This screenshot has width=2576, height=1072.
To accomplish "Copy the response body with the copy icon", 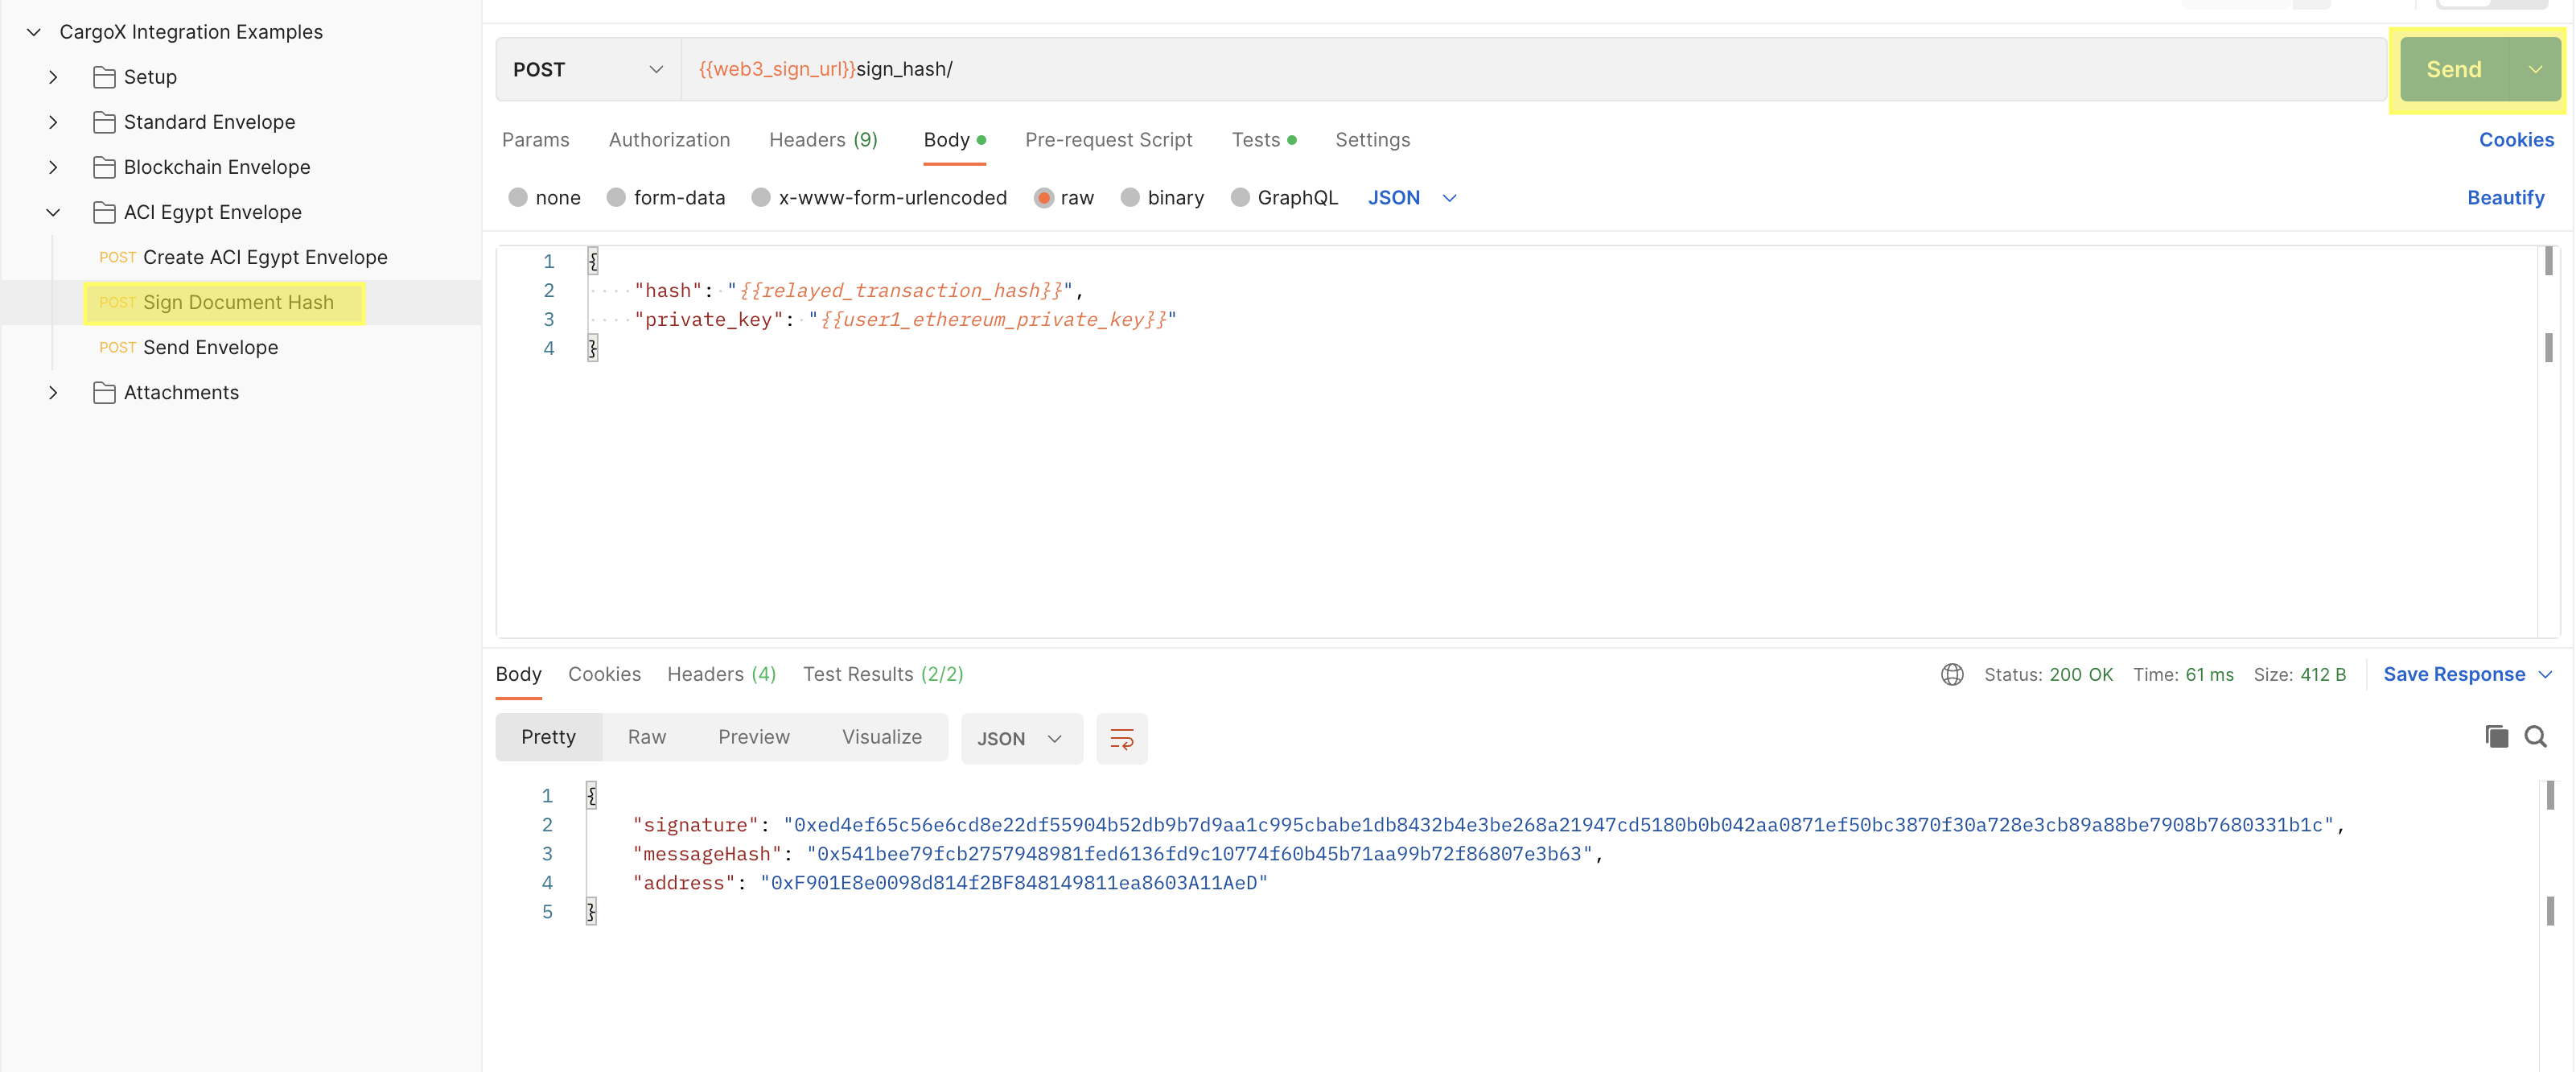I will click(2496, 737).
